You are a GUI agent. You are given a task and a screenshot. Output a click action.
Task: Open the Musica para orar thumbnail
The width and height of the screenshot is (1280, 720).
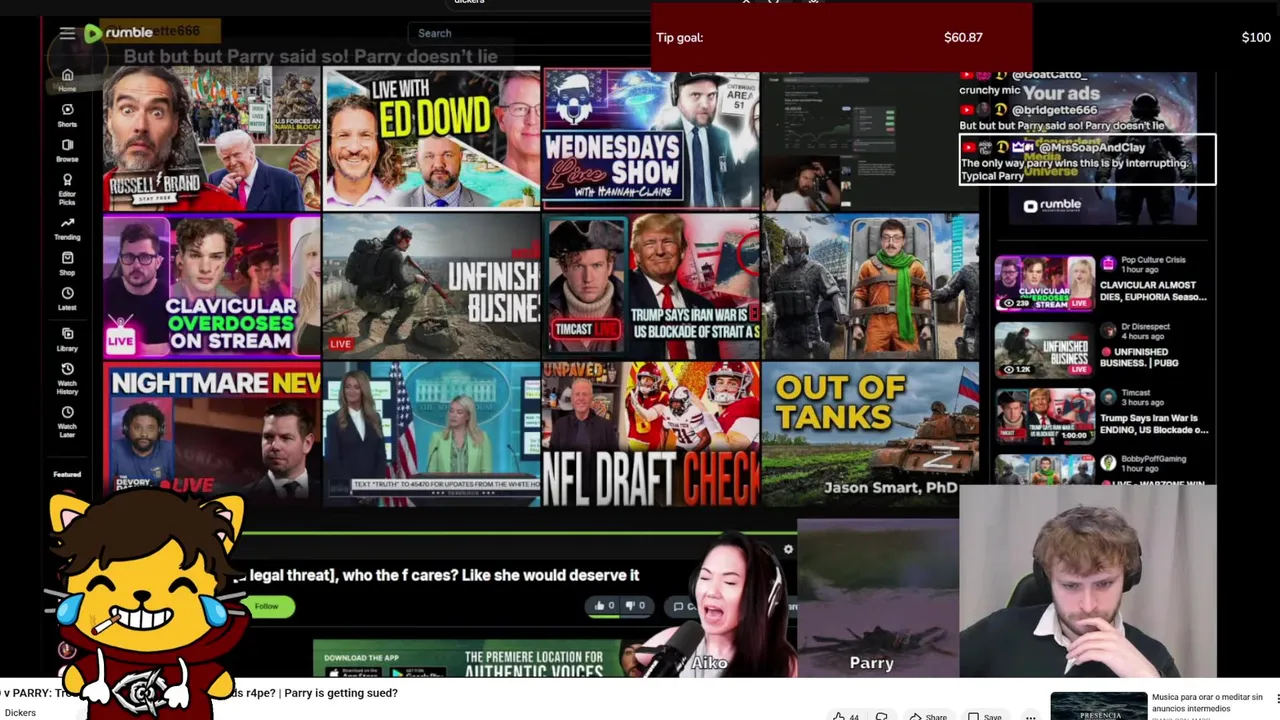coord(1098,706)
